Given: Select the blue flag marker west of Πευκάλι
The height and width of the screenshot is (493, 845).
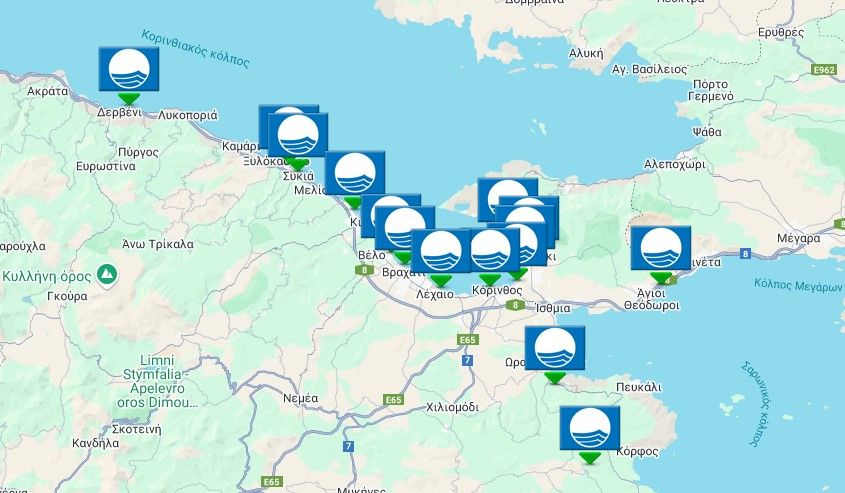Looking at the screenshot, I should click(x=555, y=348).
